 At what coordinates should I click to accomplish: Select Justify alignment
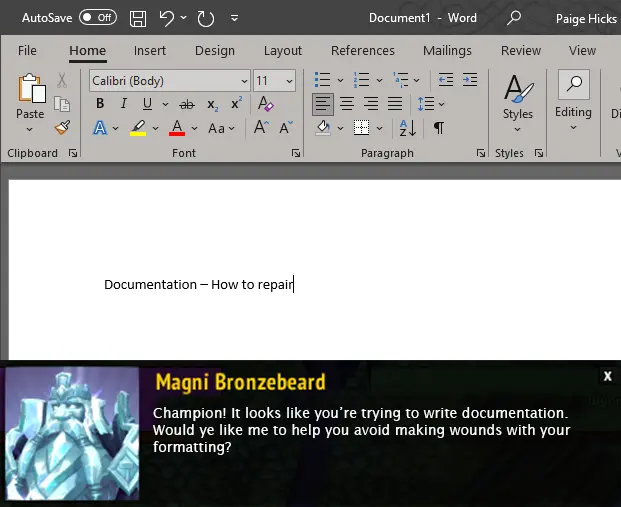click(x=395, y=104)
